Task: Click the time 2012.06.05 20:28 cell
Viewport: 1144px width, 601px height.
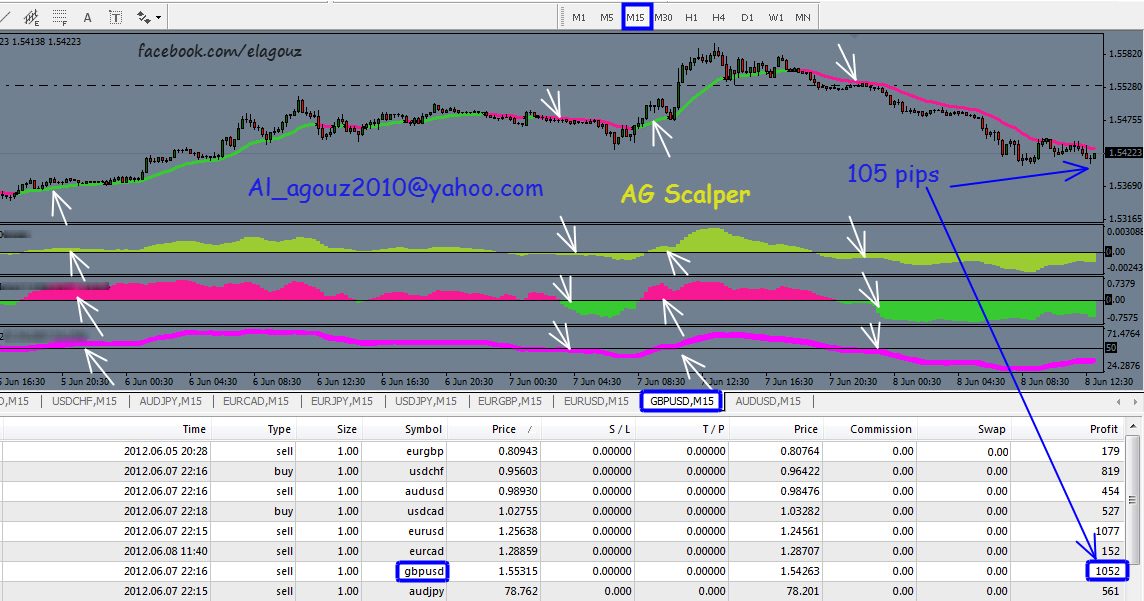Action: [165, 451]
